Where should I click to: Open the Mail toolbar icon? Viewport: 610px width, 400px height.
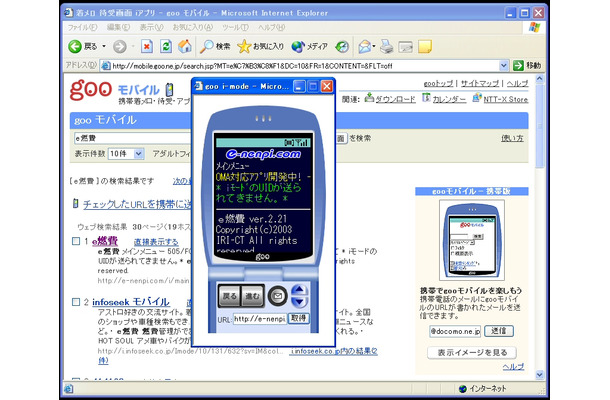click(x=365, y=47)
